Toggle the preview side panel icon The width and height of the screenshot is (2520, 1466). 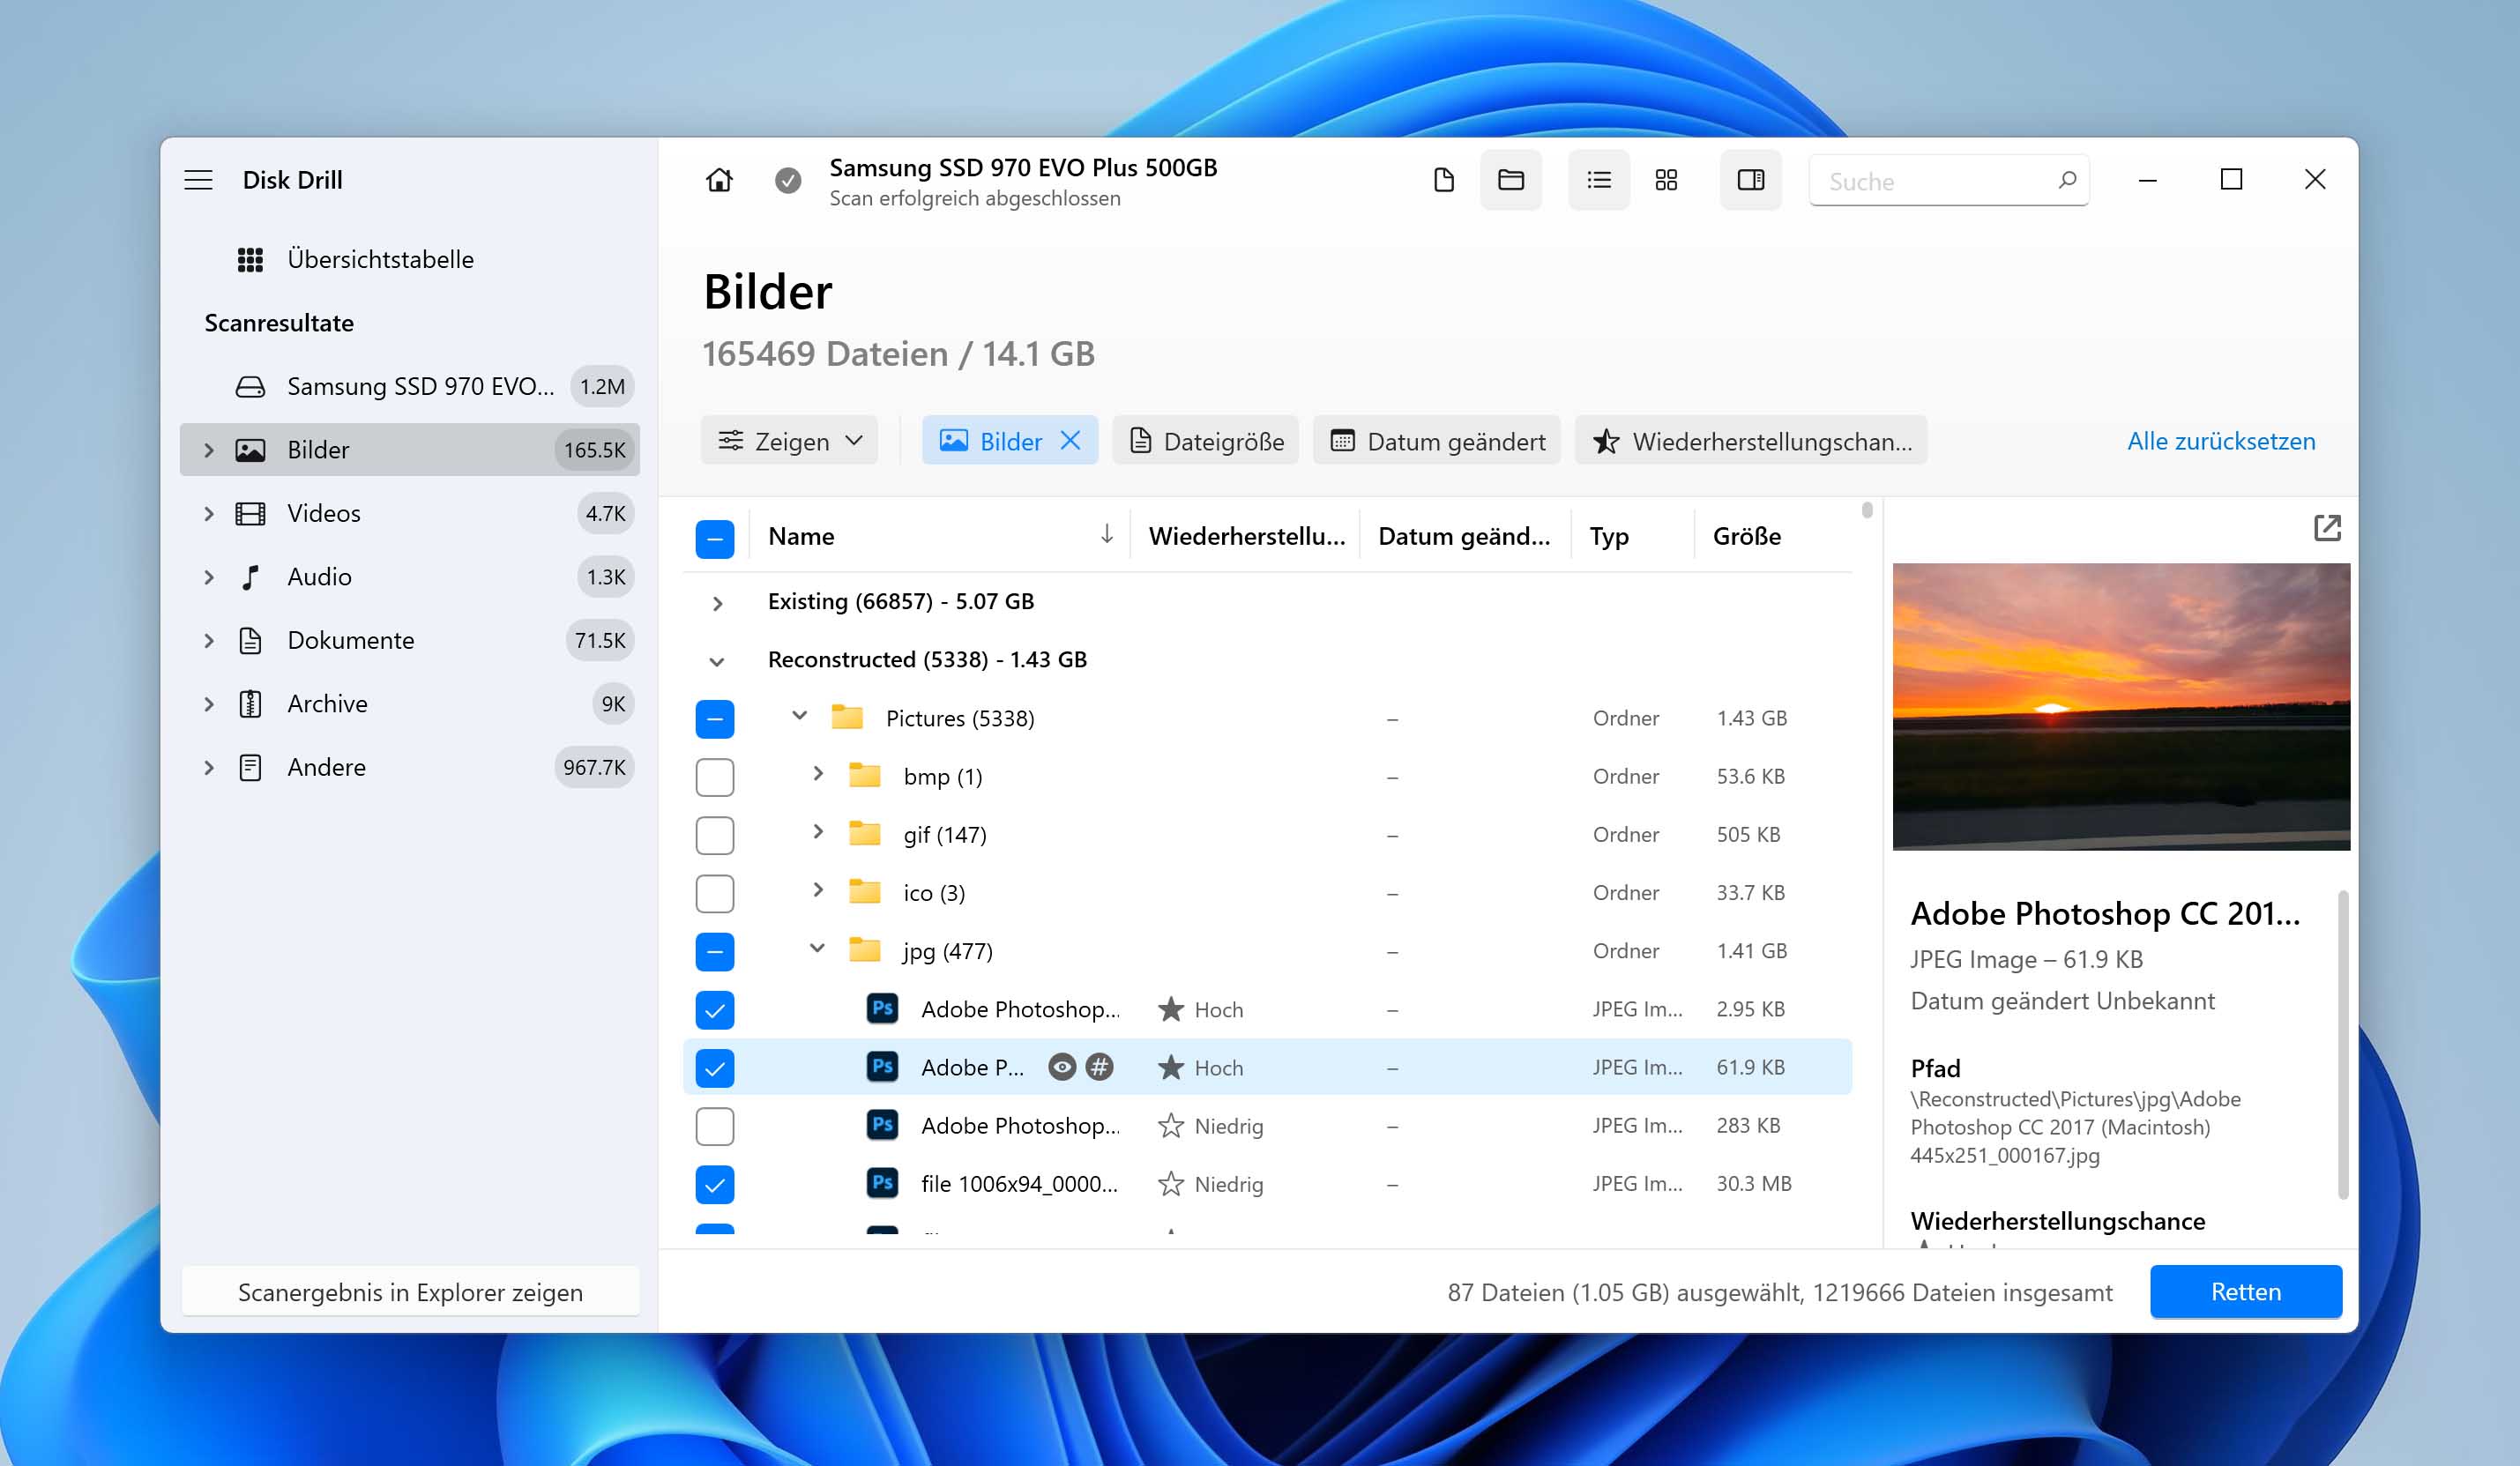[x=1750, y=180]
